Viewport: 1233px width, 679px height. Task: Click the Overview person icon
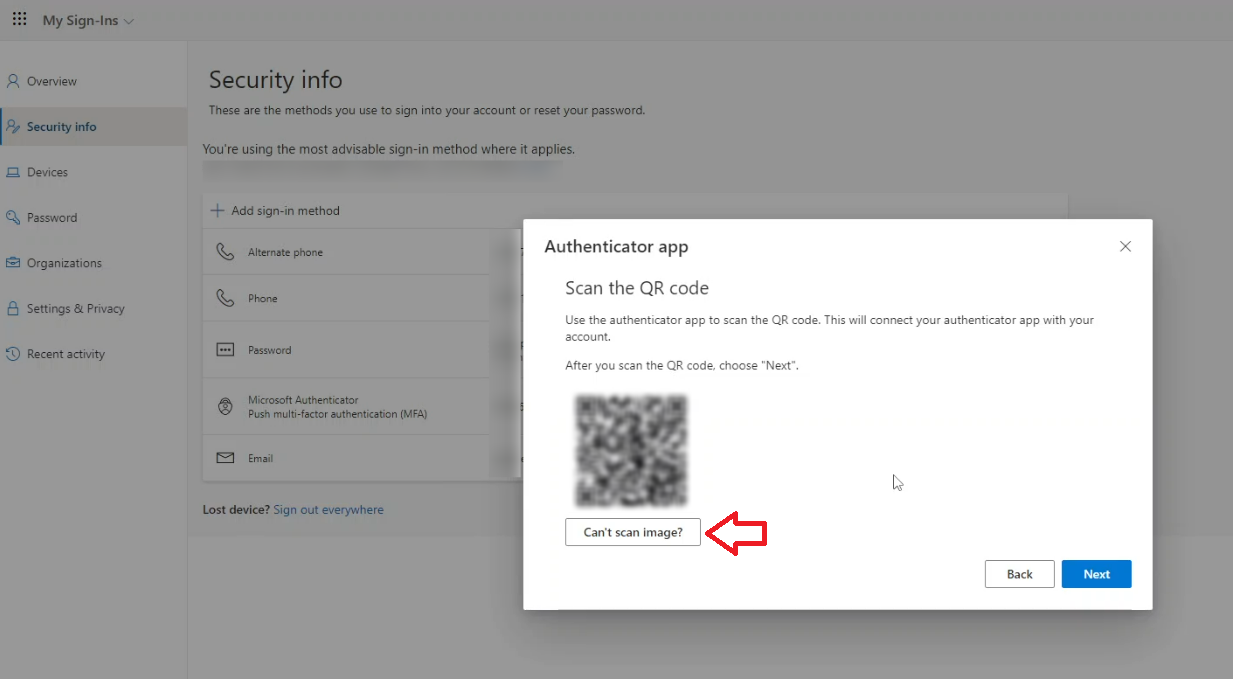click(x=13, y=81)
